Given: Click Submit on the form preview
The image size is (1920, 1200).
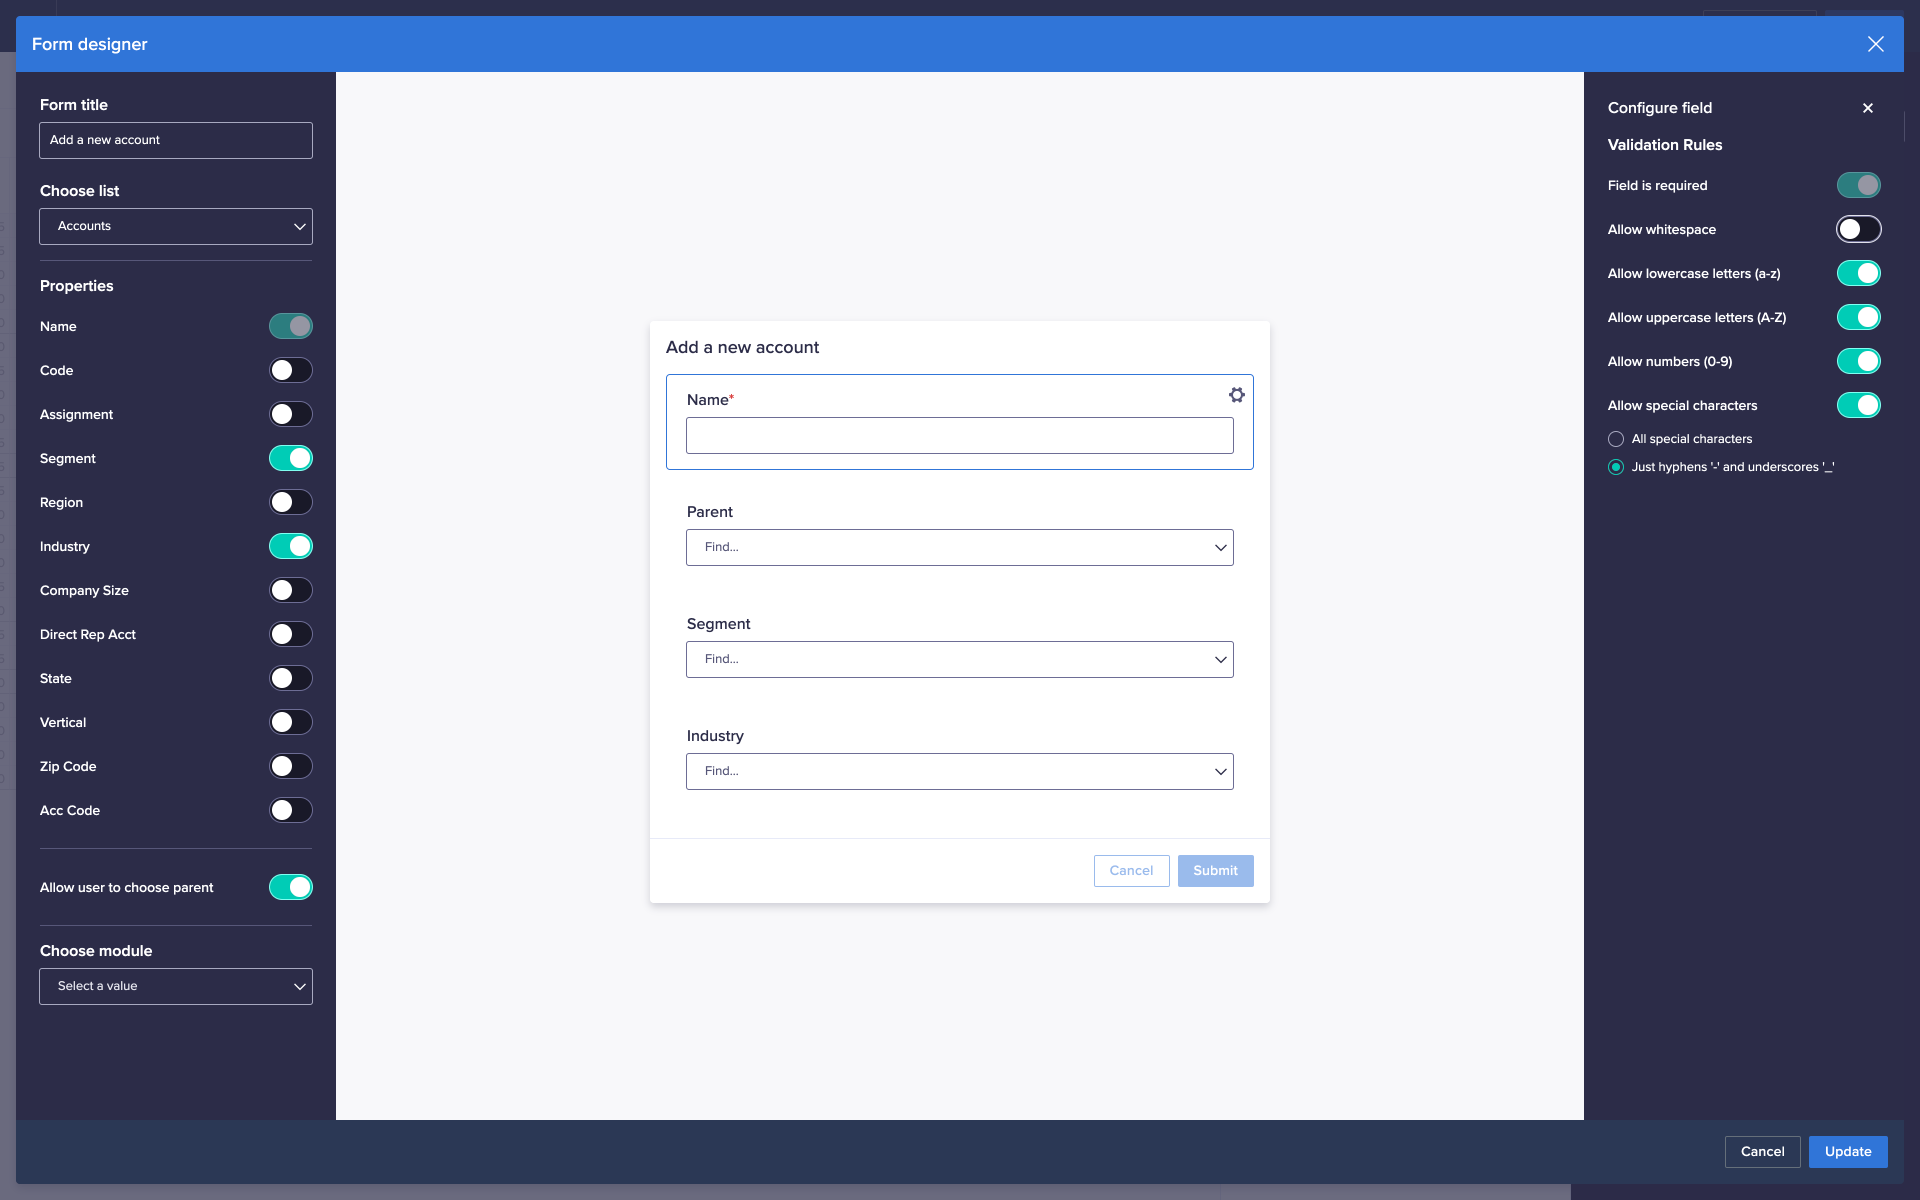Looking at the screenshot, I should pos(1215,871).
